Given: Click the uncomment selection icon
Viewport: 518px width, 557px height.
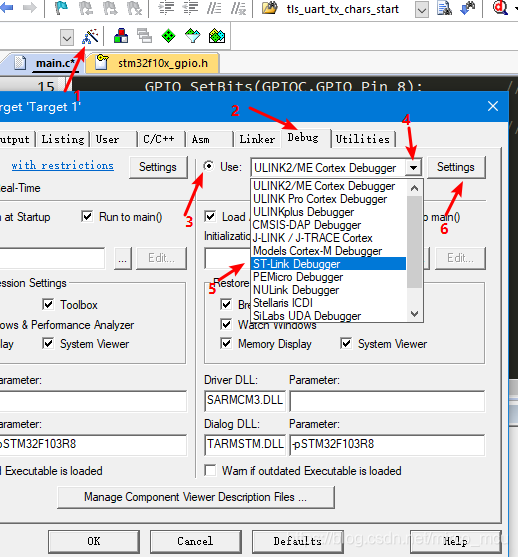Looking at the screenshot, I should [238, 8].
